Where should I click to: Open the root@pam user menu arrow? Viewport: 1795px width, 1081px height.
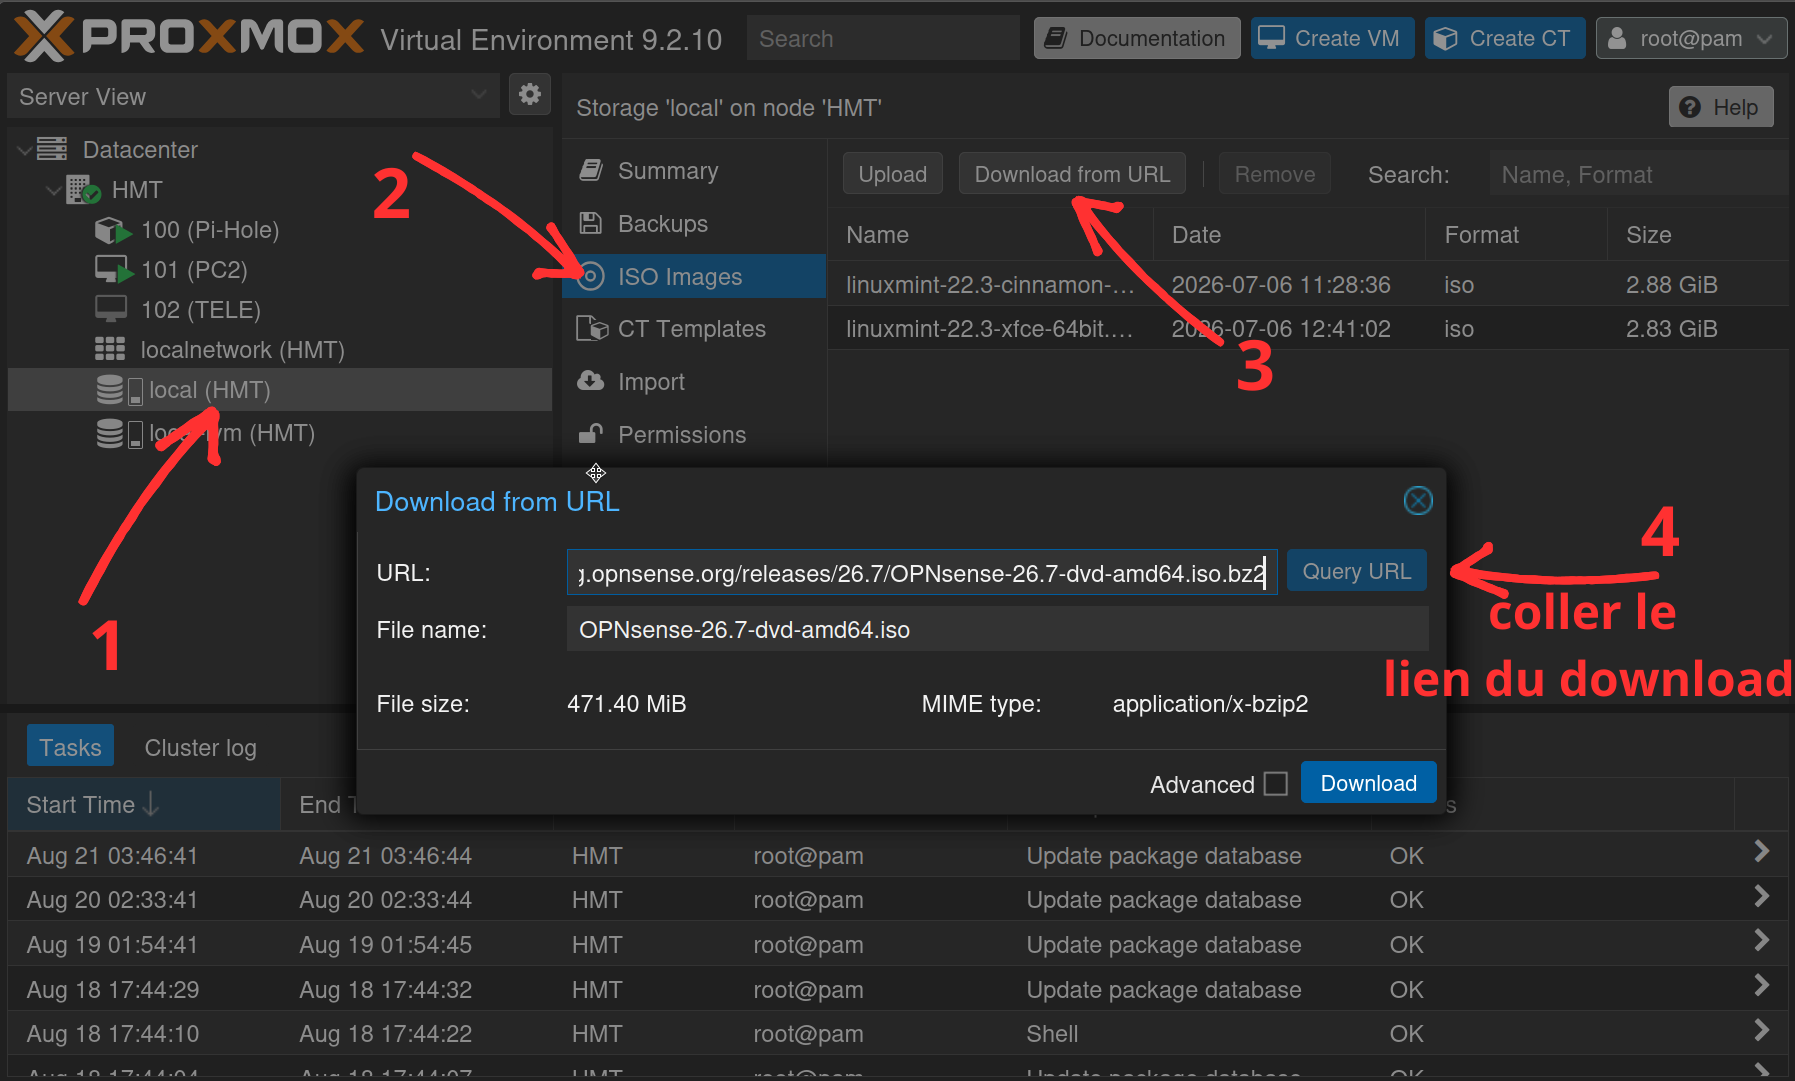tap(1765, 39)
